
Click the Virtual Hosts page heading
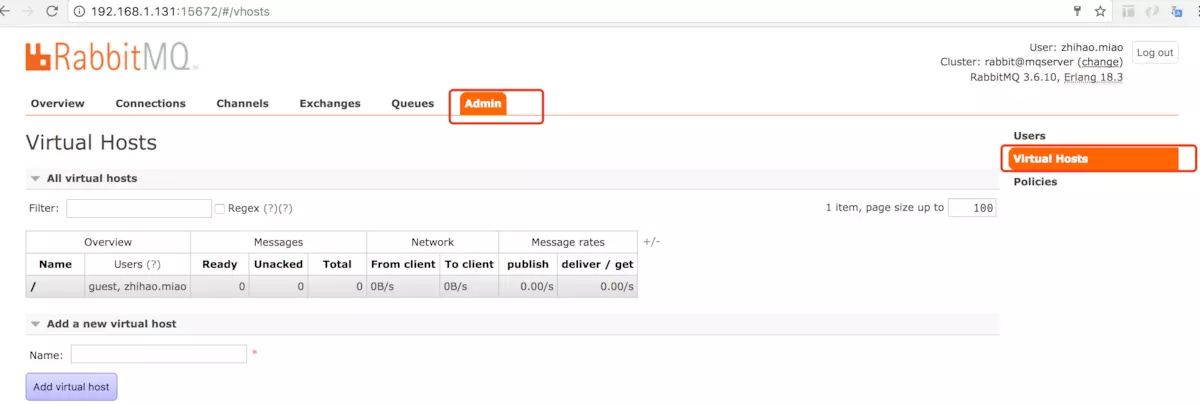(x=91, y=142)
